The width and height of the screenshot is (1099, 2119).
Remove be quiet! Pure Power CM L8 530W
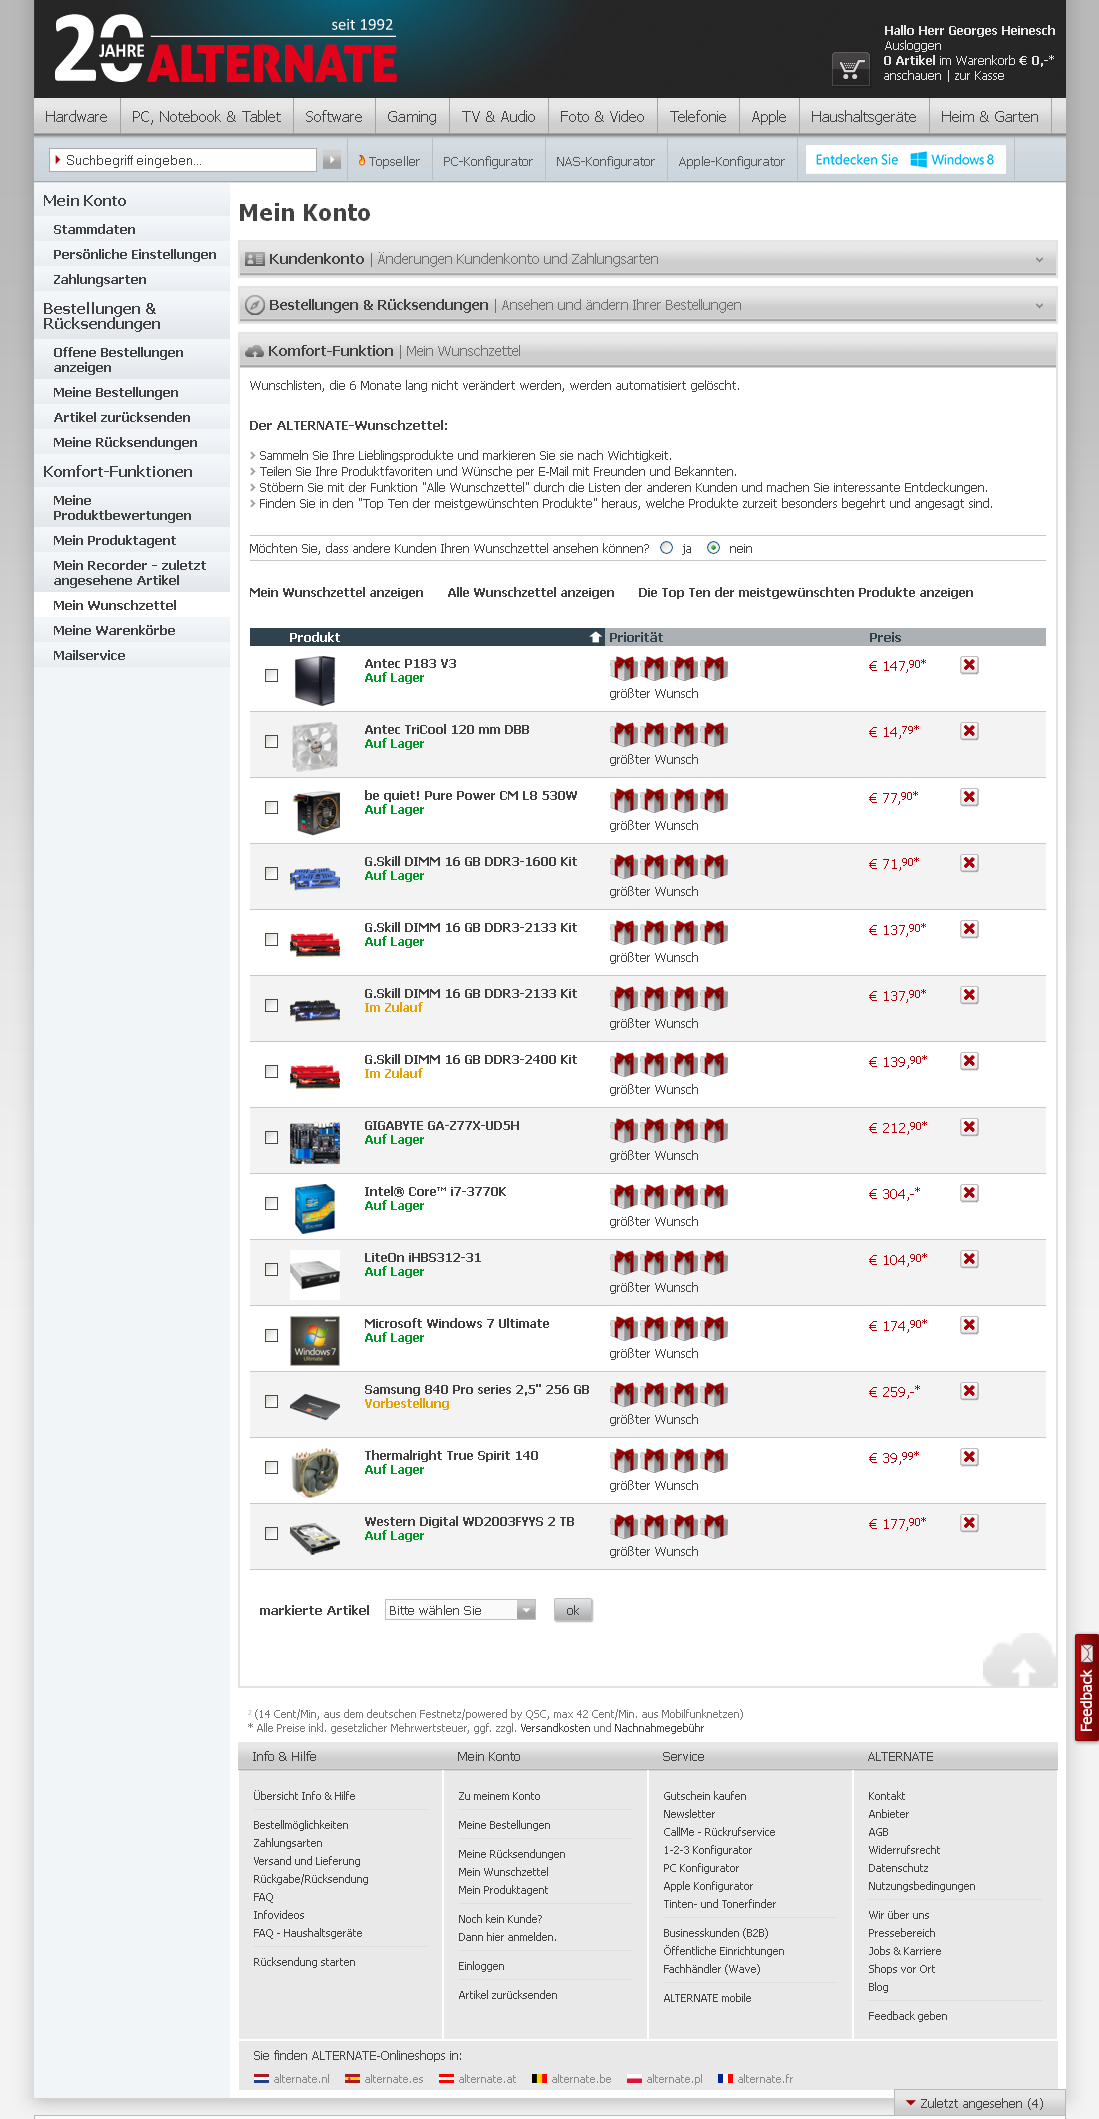969,797
